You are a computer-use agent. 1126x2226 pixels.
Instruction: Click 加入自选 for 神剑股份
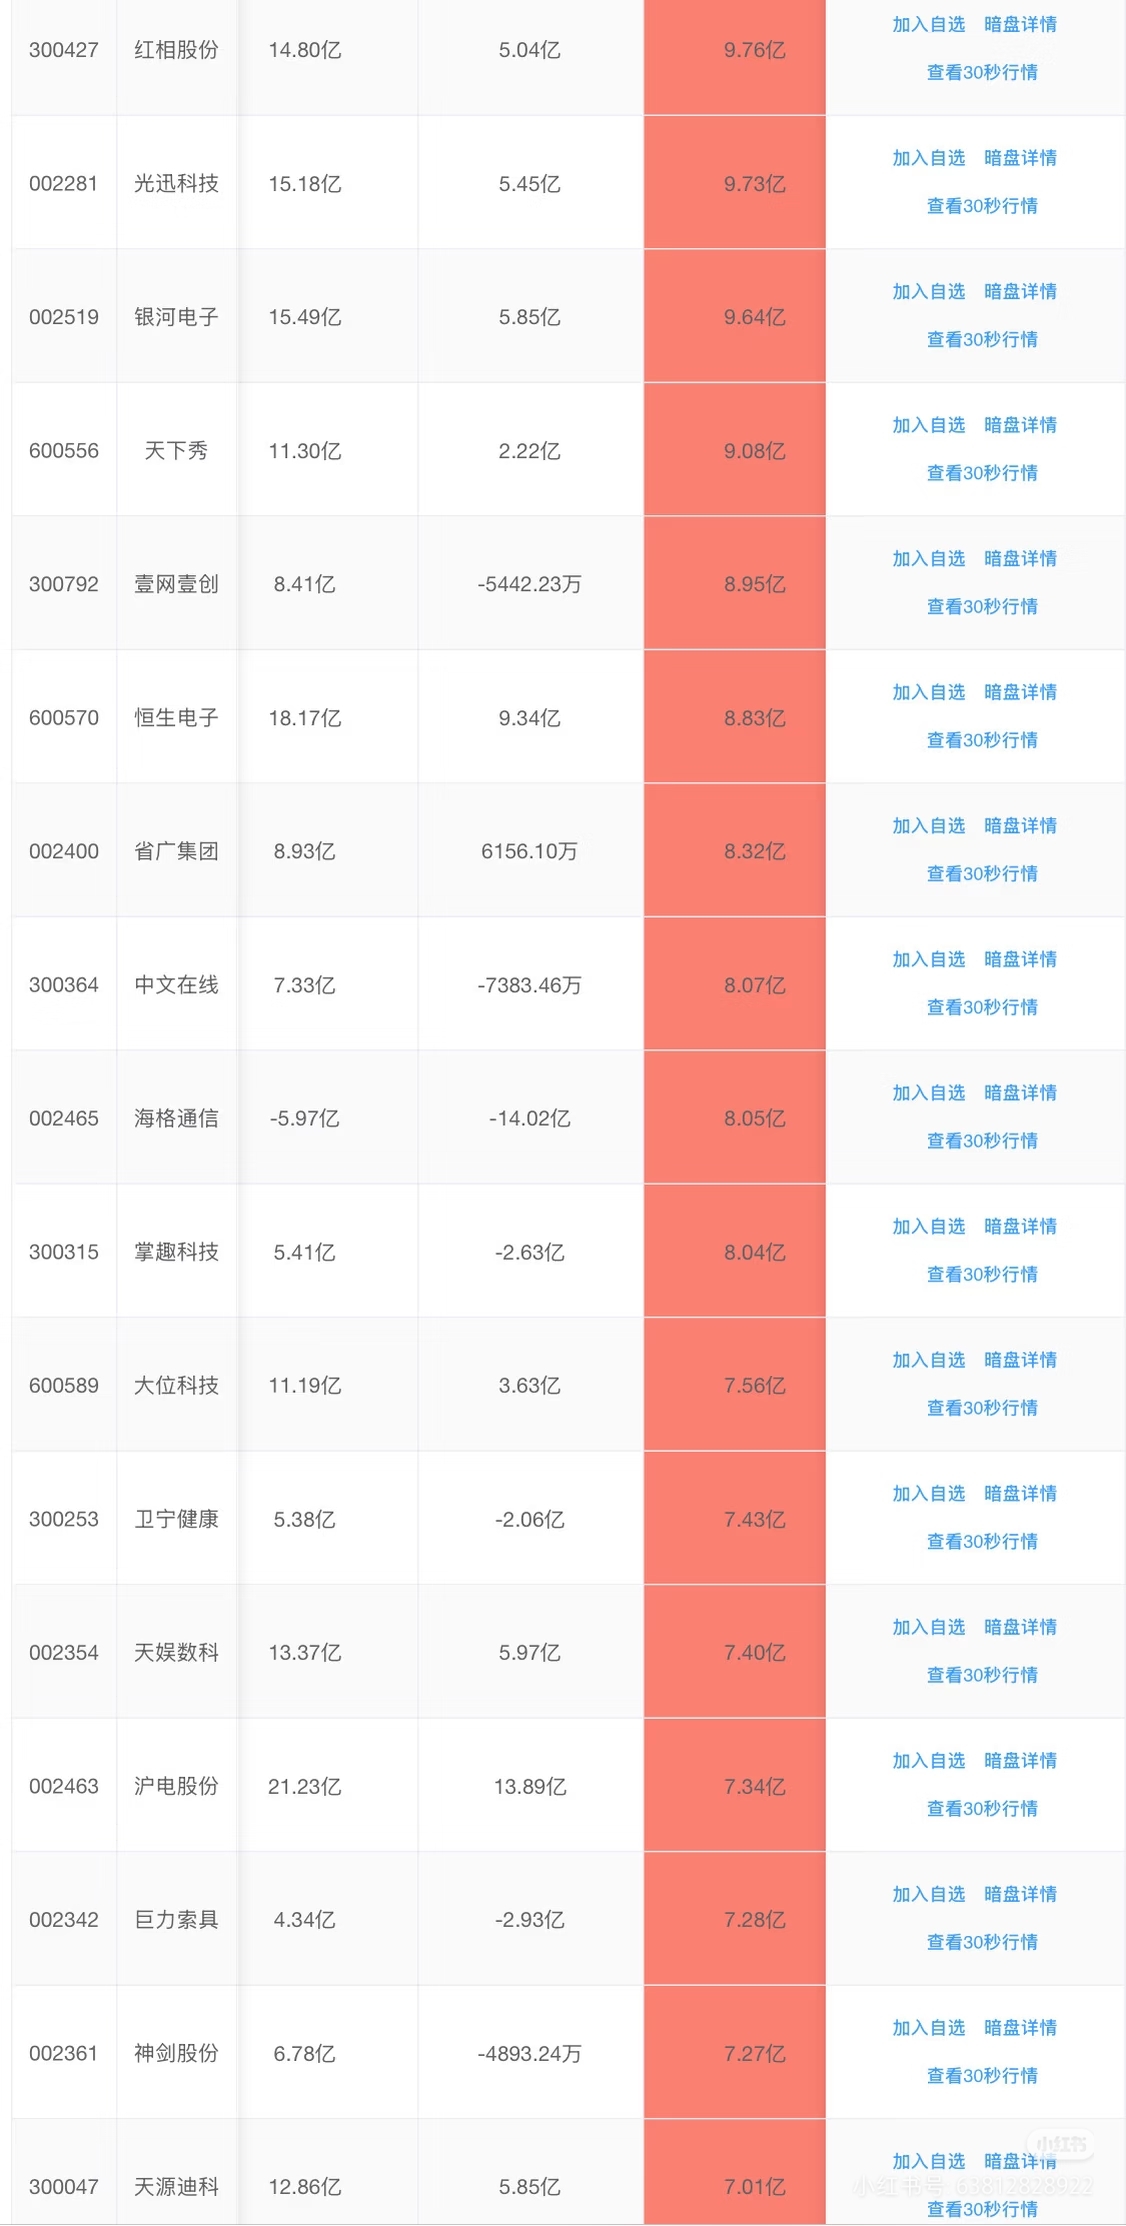click(928, 2027)
